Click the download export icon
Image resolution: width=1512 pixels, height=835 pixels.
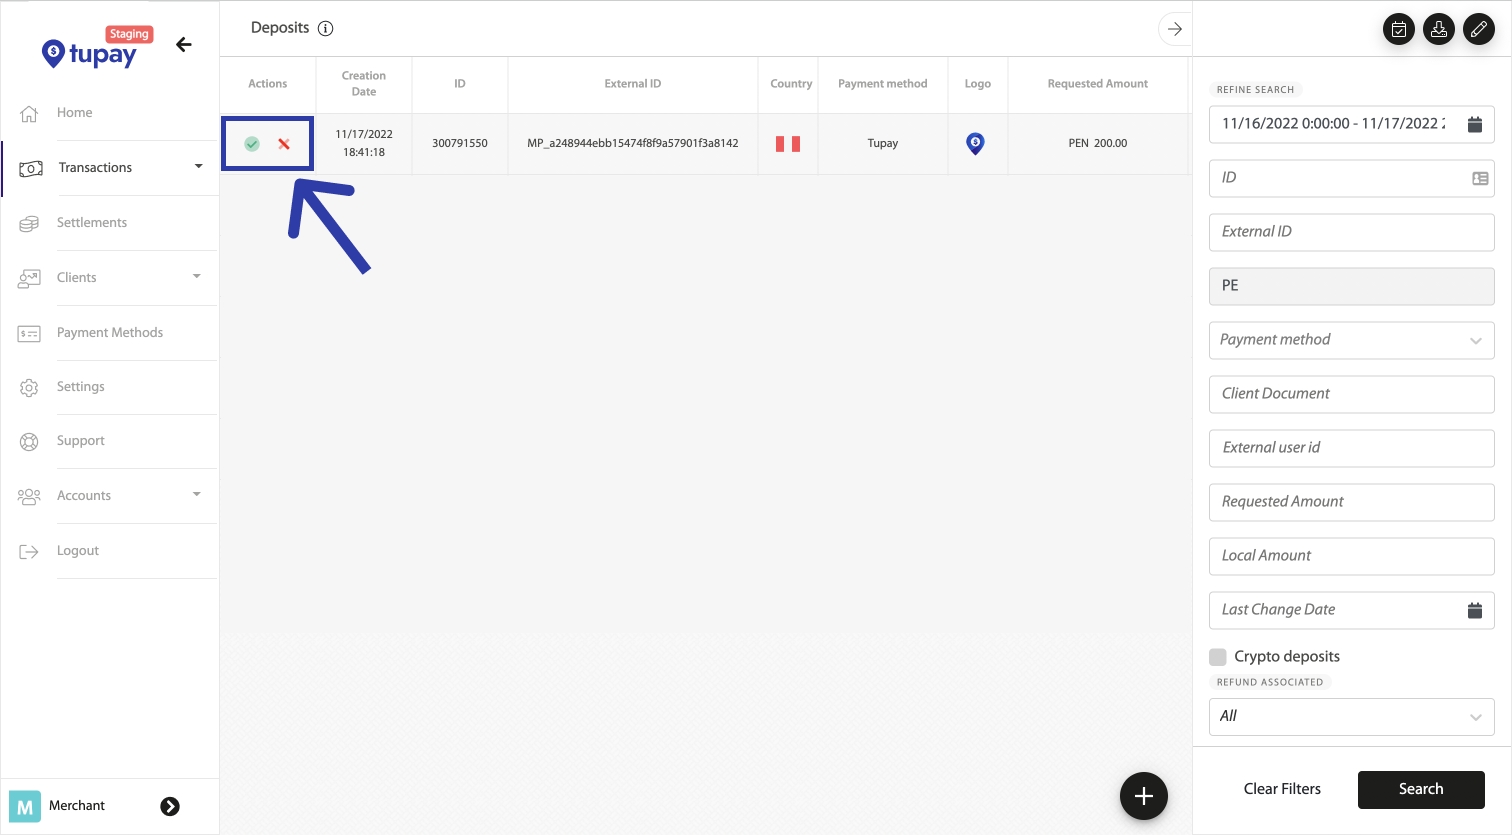coord(1438,29)
